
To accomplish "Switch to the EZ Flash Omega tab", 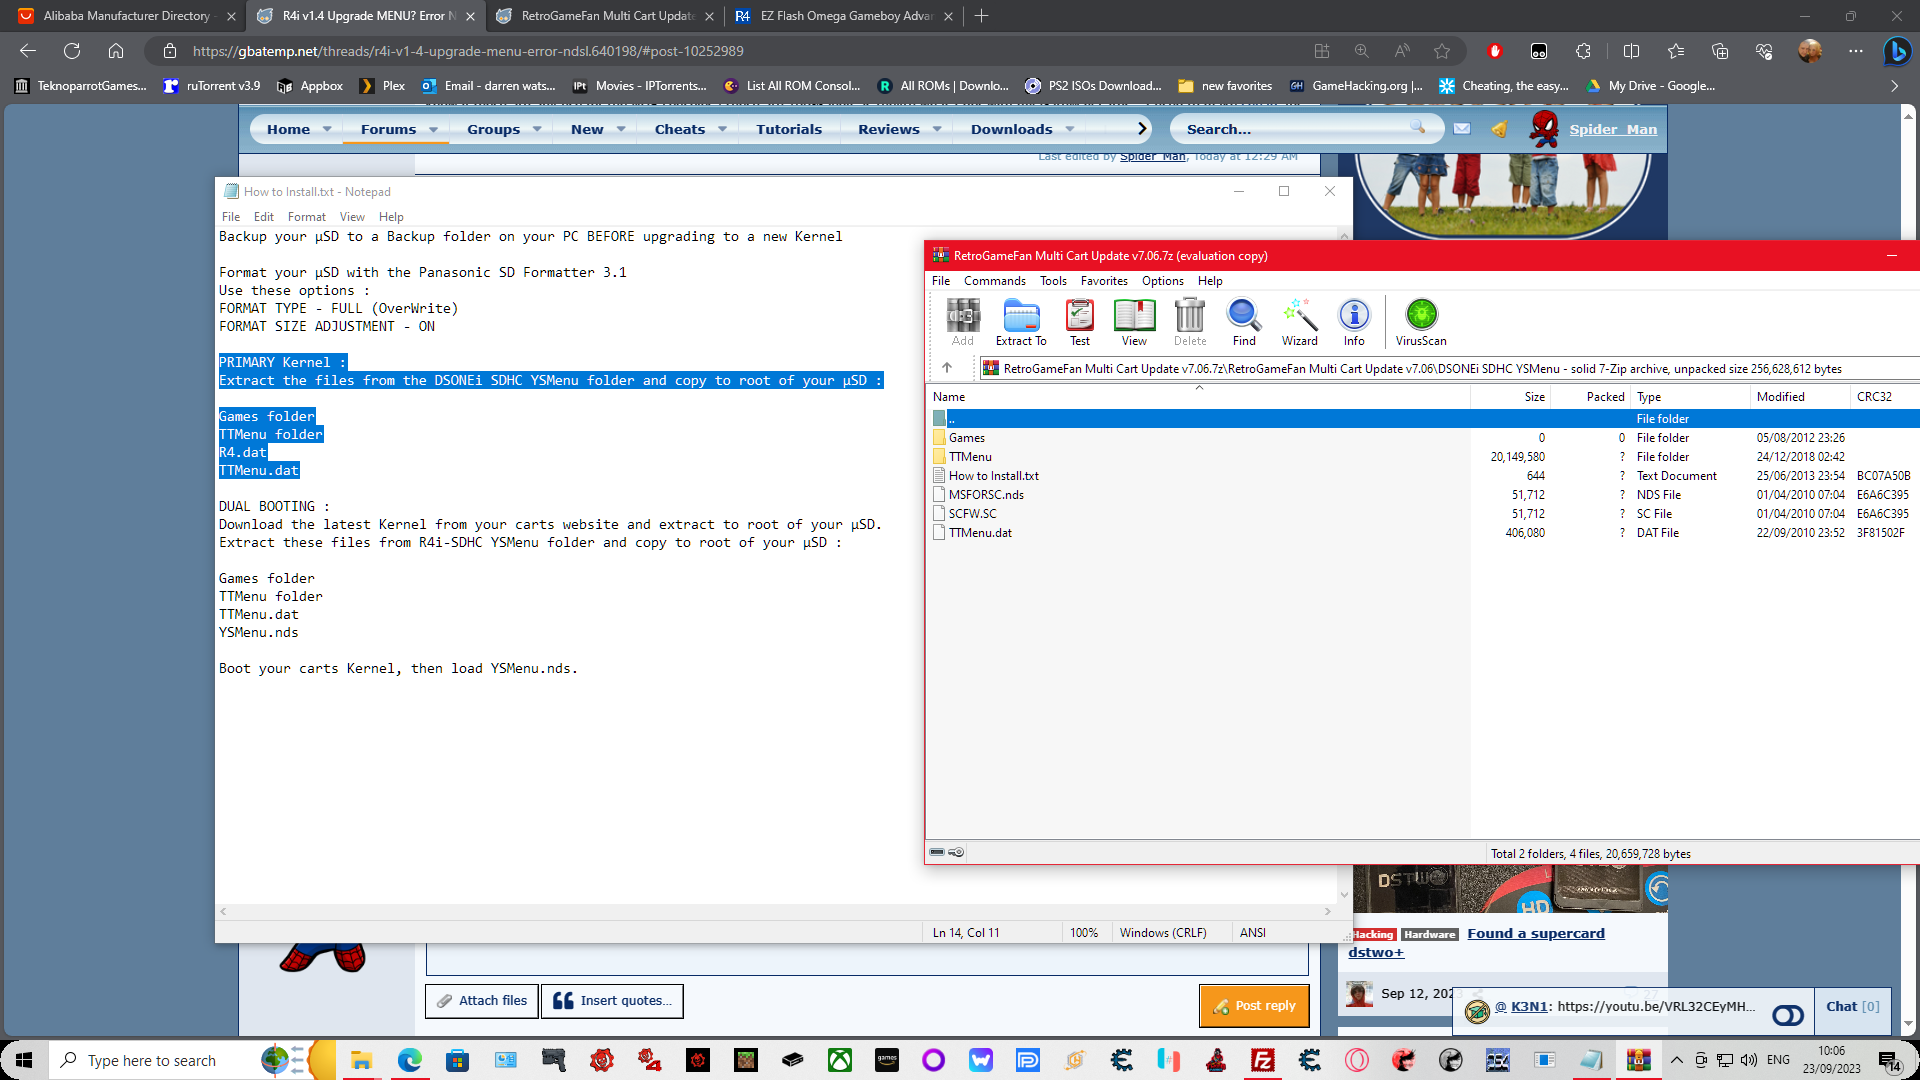I will [845, 16].
